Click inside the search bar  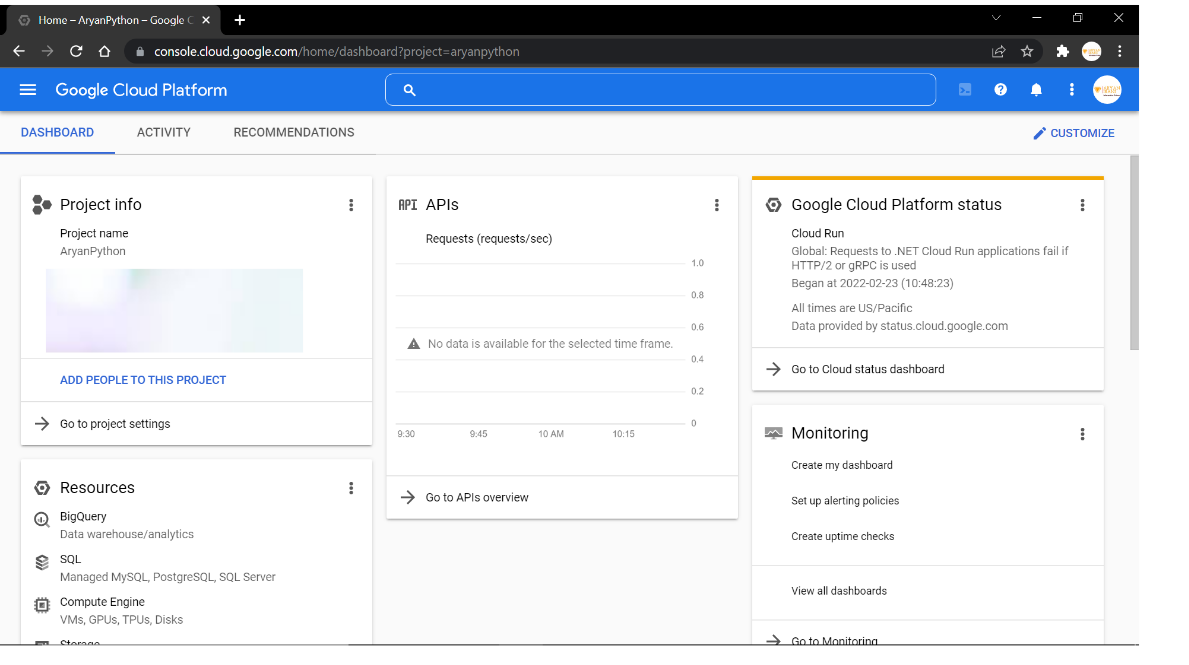tap(660, 89)
